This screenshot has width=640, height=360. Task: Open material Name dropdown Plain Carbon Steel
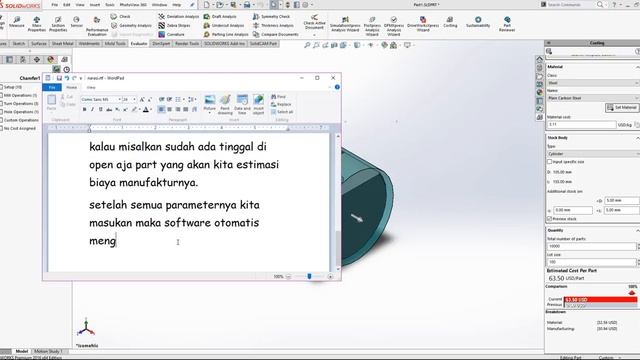pos(593,98)
